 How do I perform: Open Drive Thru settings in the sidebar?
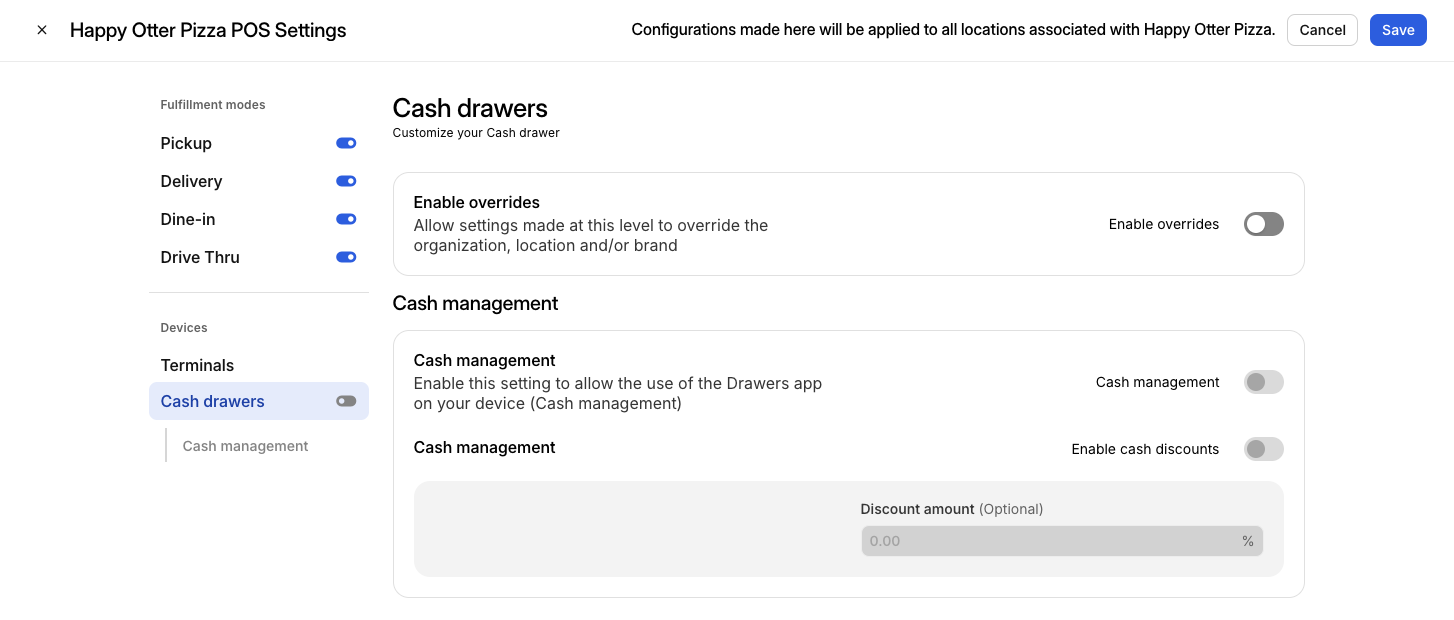click(x=200, y=257)
